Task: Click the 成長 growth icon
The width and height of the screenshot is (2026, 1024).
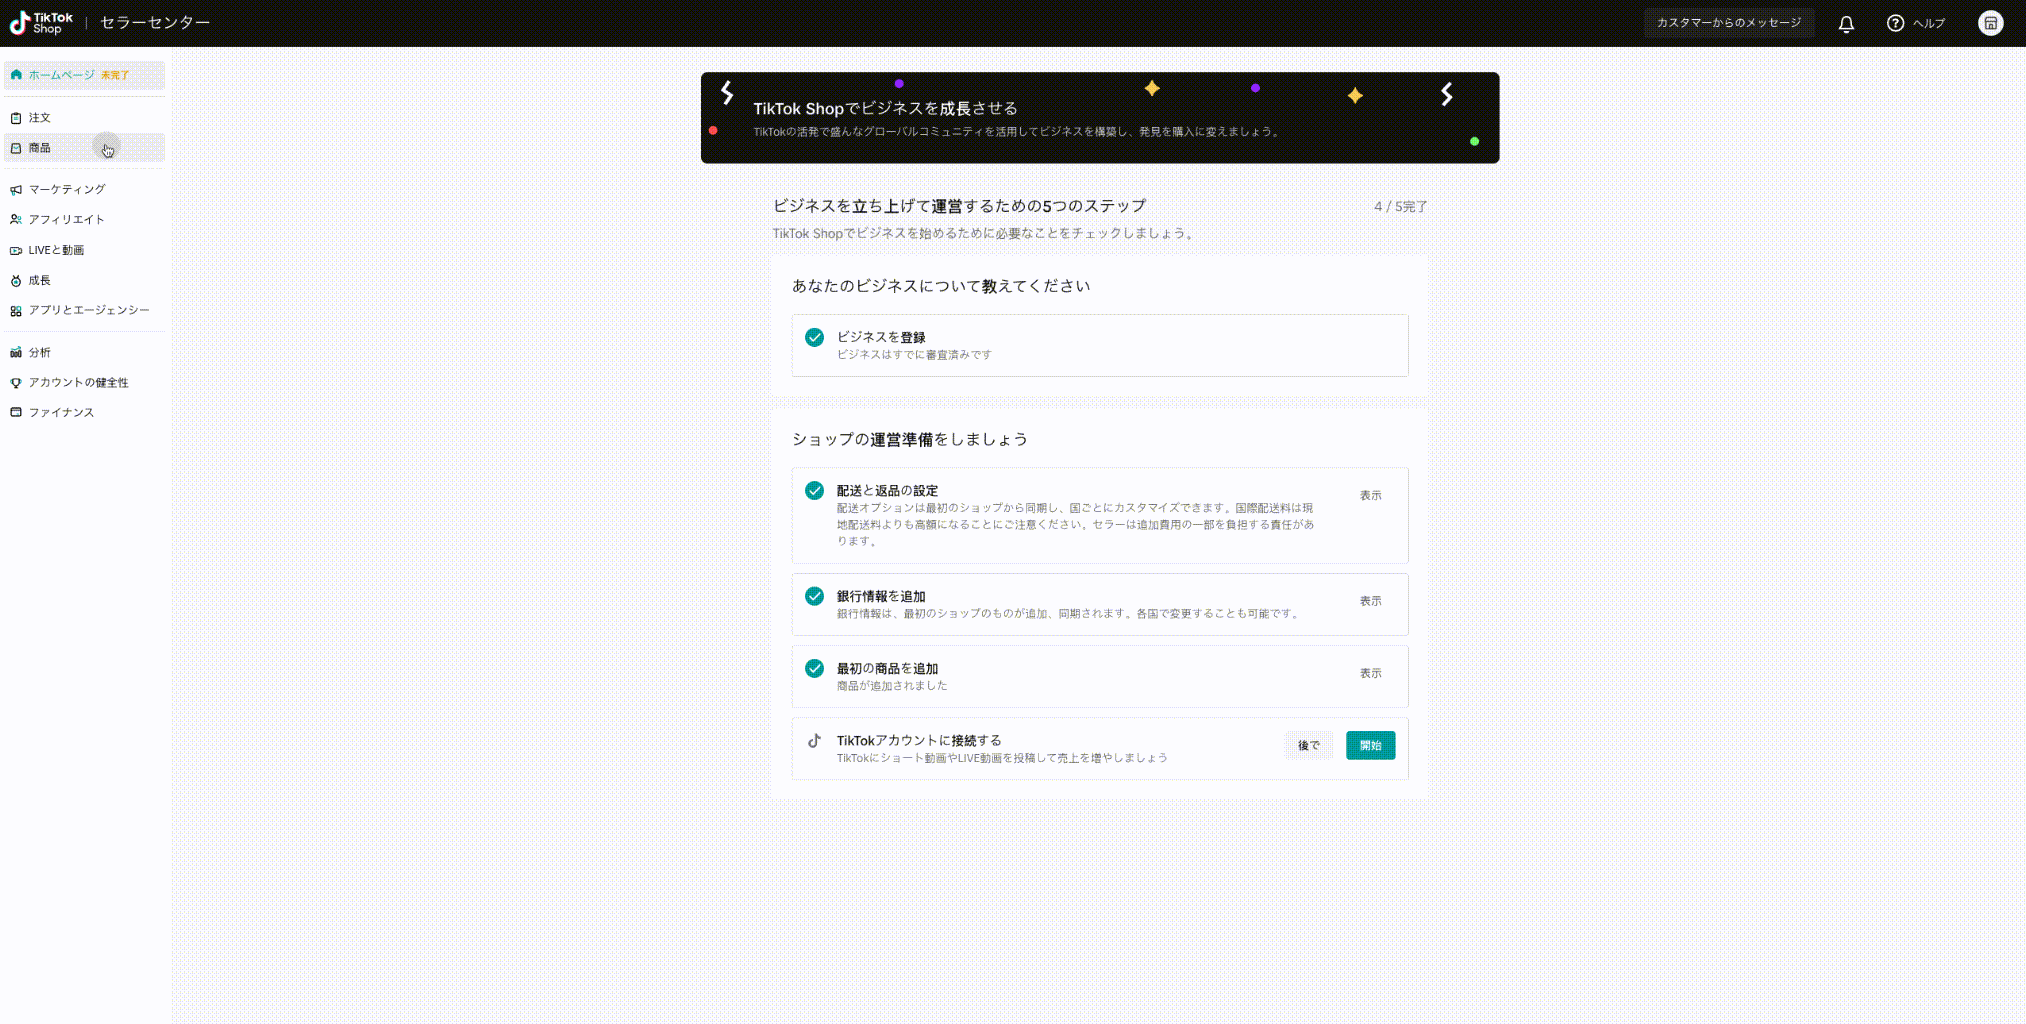Action: (x=16, y=281)
